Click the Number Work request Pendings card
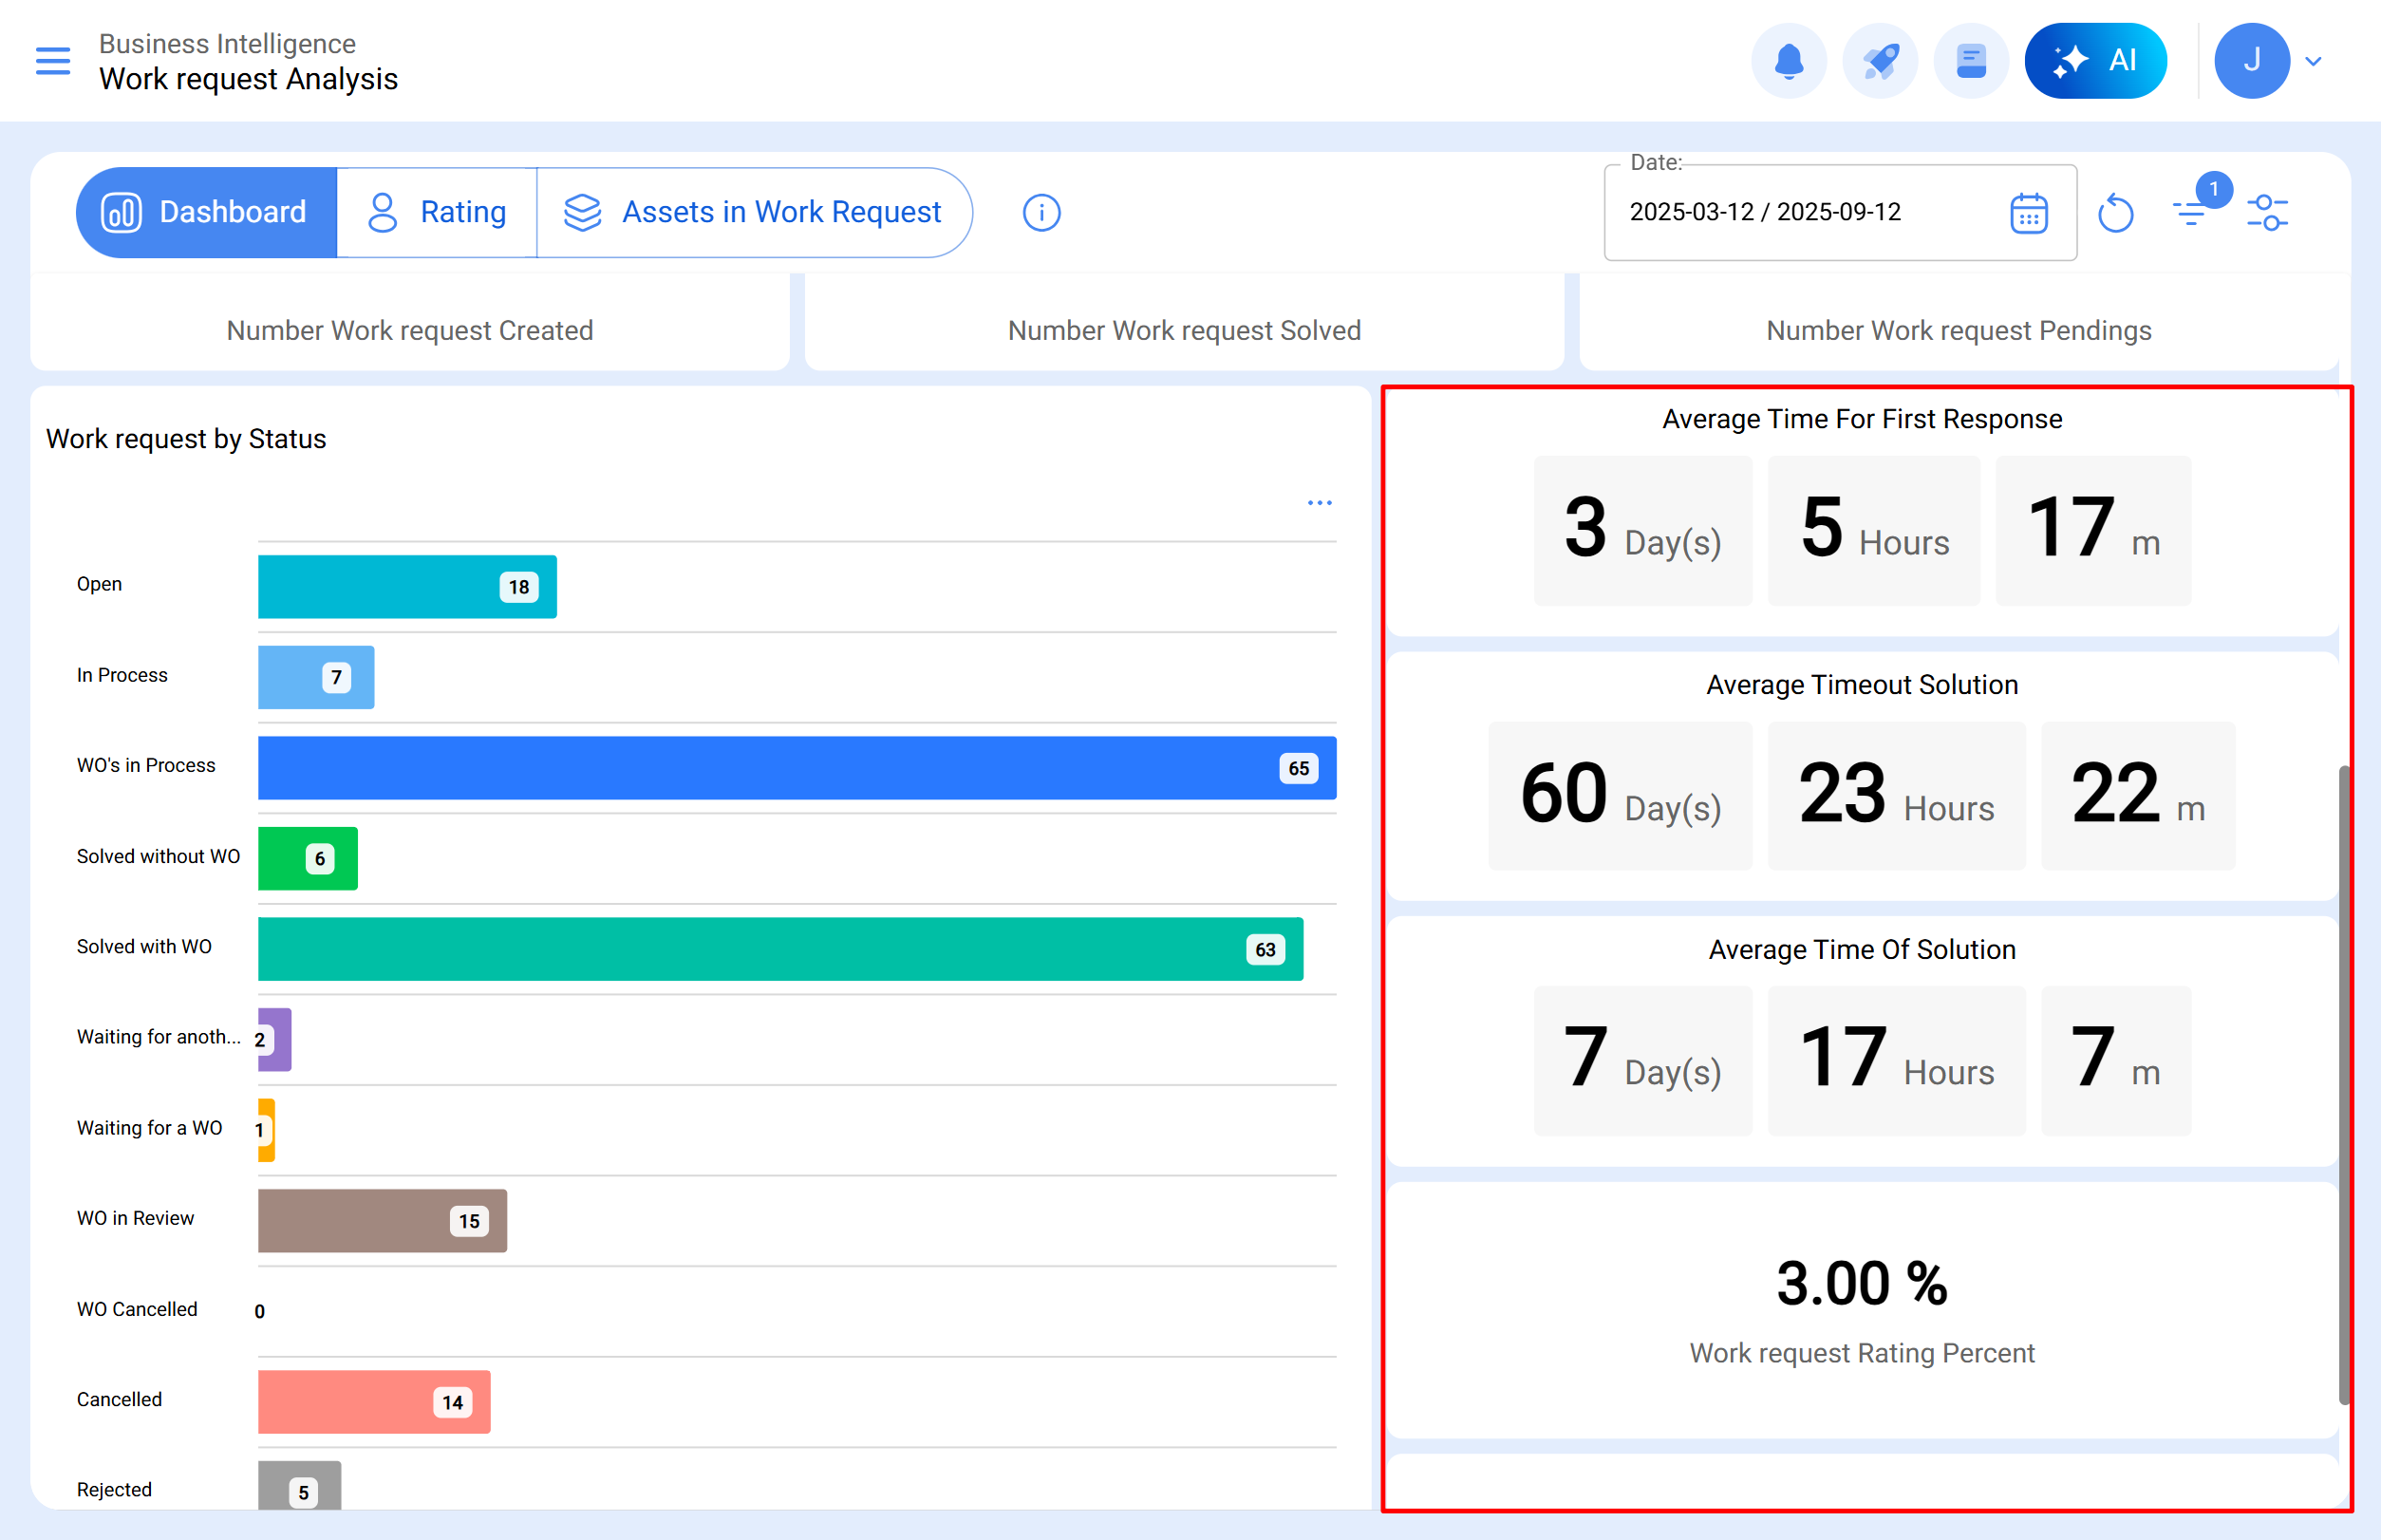The image size is (2381, 1540). (x=1959, y=330)
